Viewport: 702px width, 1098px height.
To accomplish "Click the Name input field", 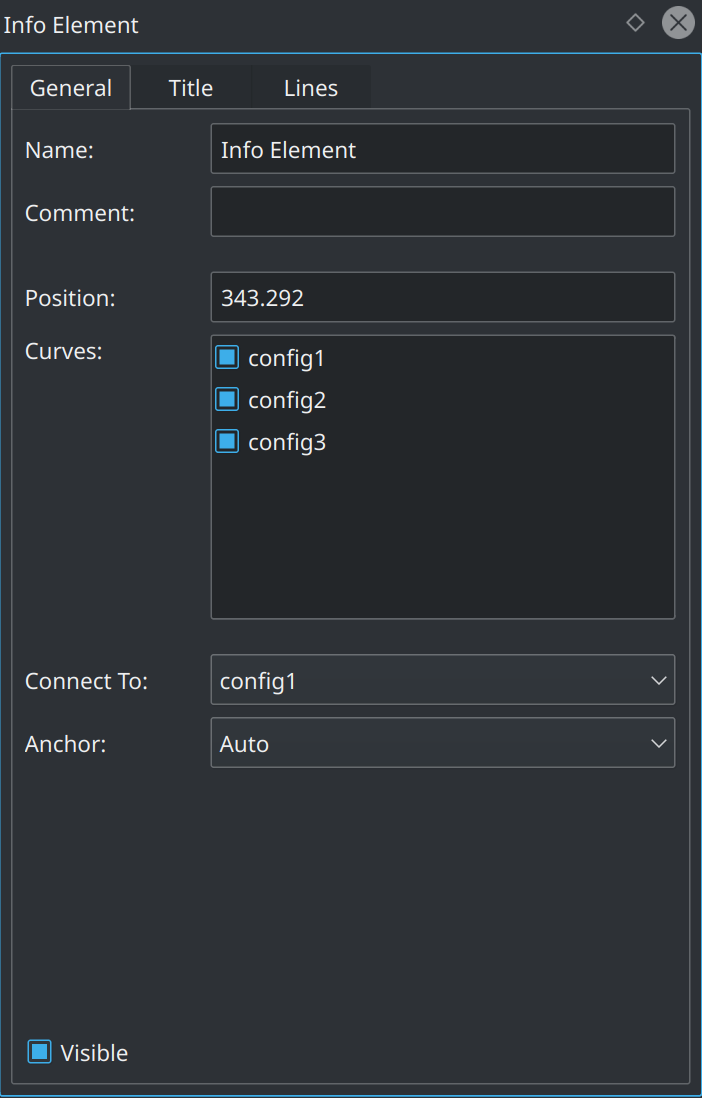I will click(x=443, y=149).
